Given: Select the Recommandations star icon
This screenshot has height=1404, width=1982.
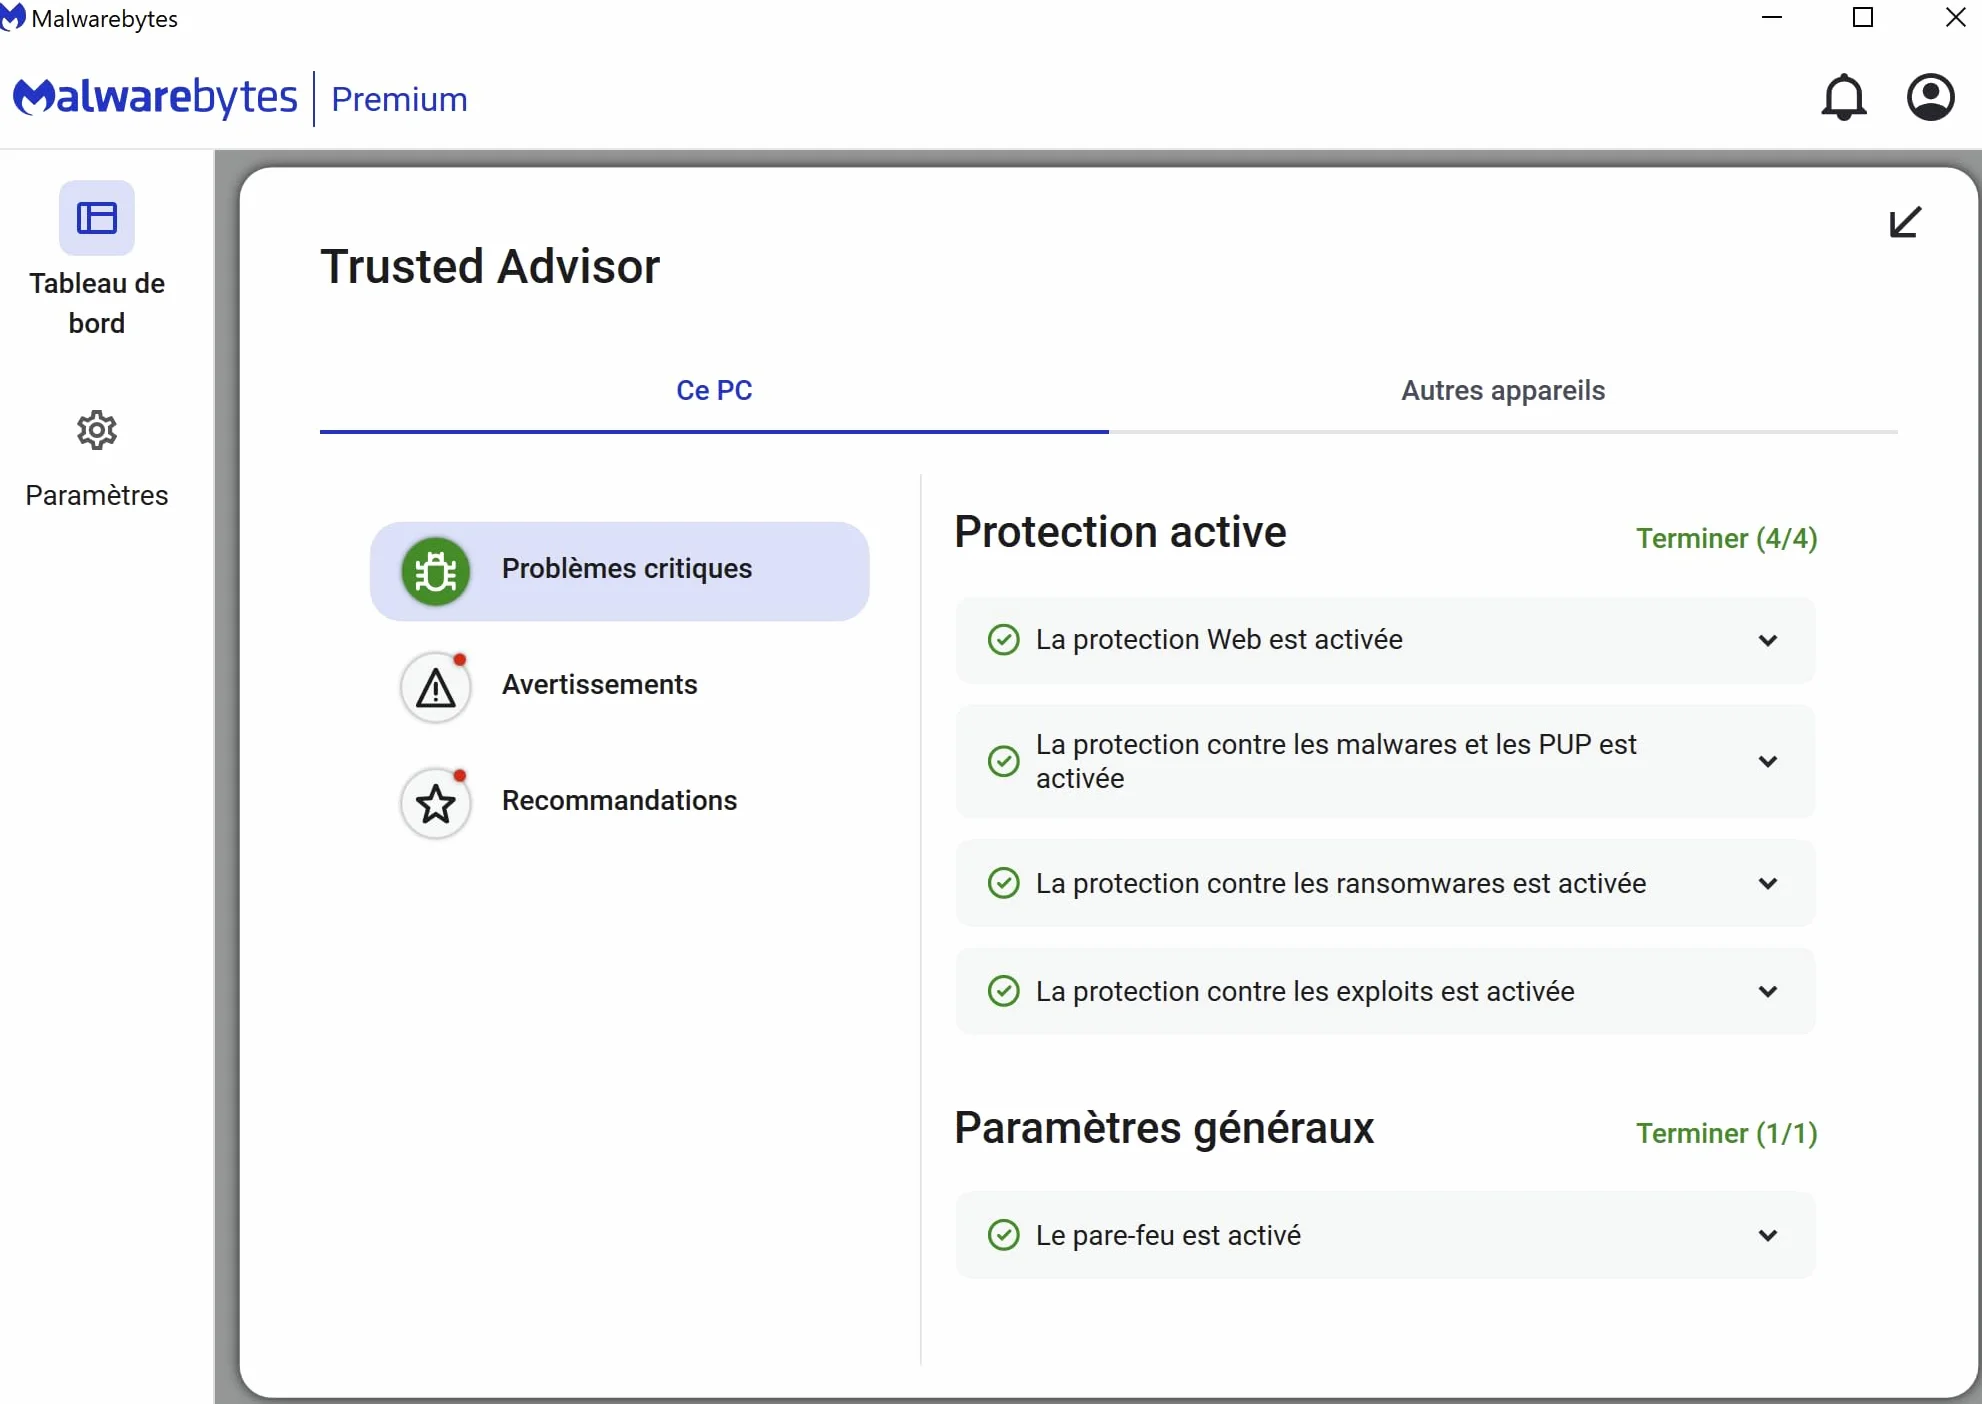Looking at the screenshot, I should pos(436,803).
